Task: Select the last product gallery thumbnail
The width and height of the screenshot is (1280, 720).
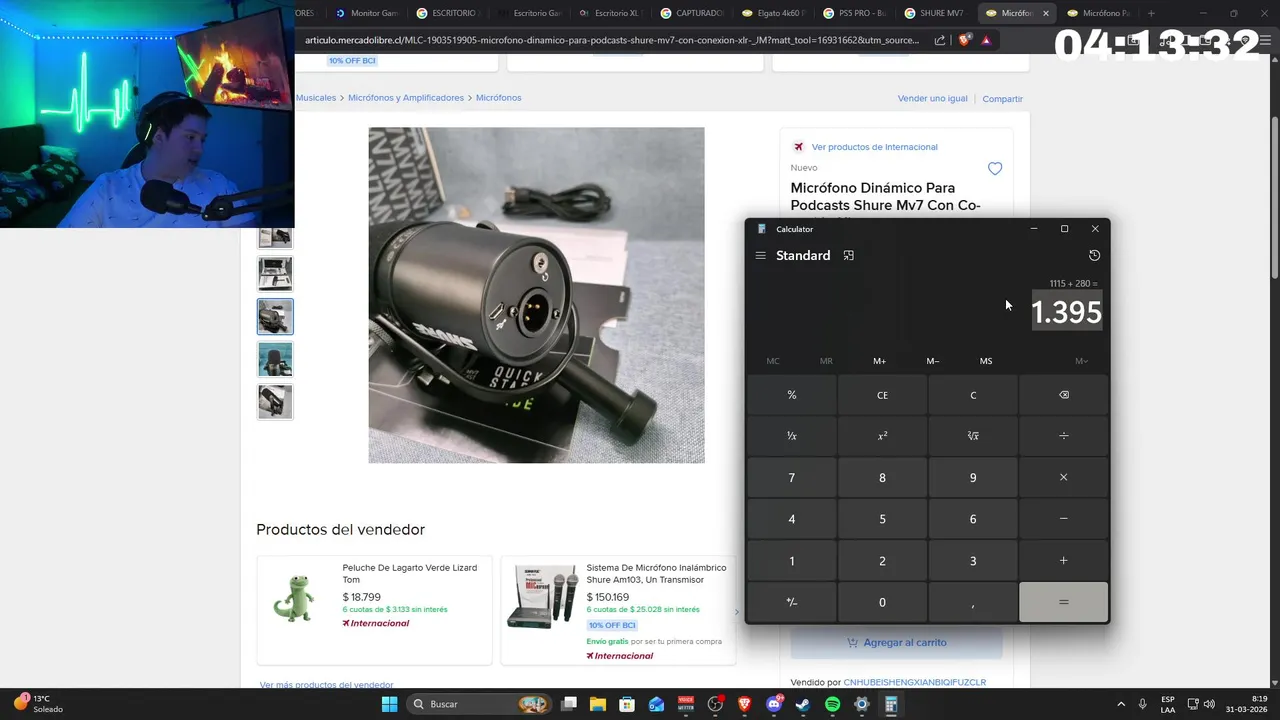Action: pyautogui.click(x=275, y=401)
